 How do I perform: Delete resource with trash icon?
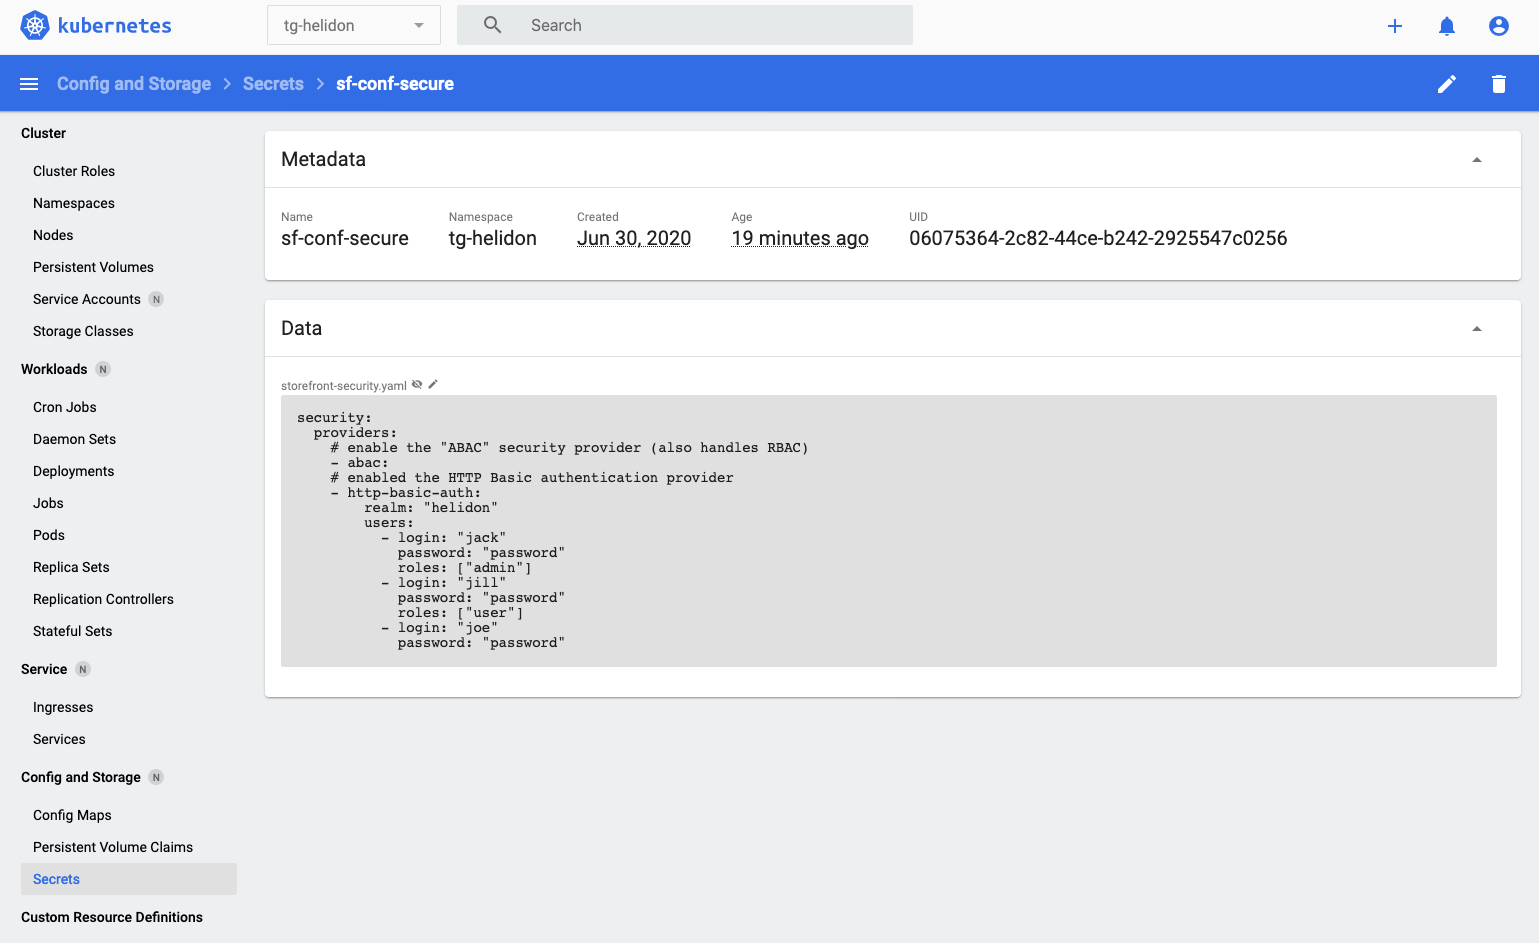[x=1499, y=84]
